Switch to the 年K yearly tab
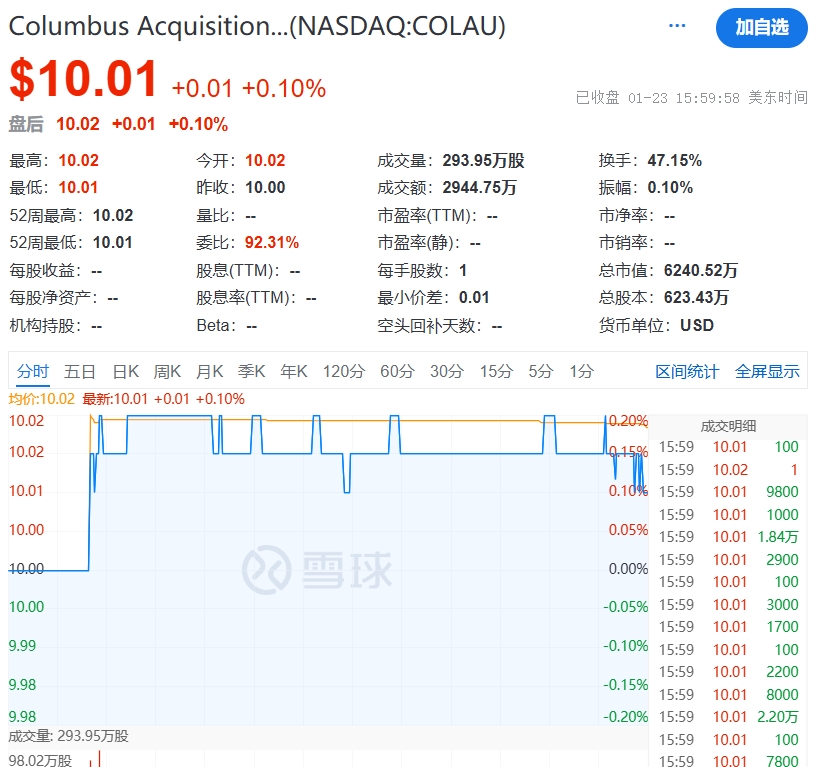Viewport: 821px width, 767px height. (293, 370)
